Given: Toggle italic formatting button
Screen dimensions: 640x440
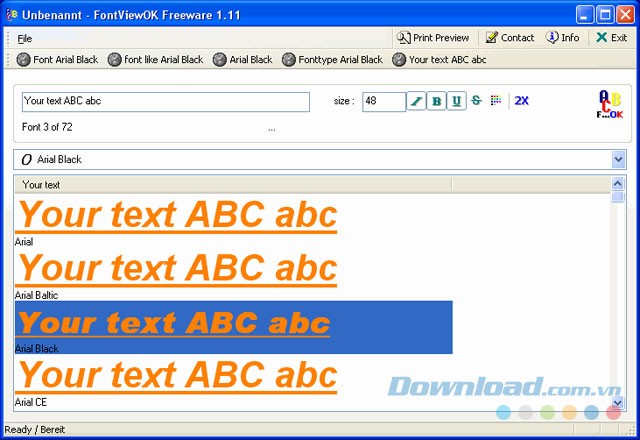Looking at the screenshot, I should pyautogui.click(x=416, y=101).
